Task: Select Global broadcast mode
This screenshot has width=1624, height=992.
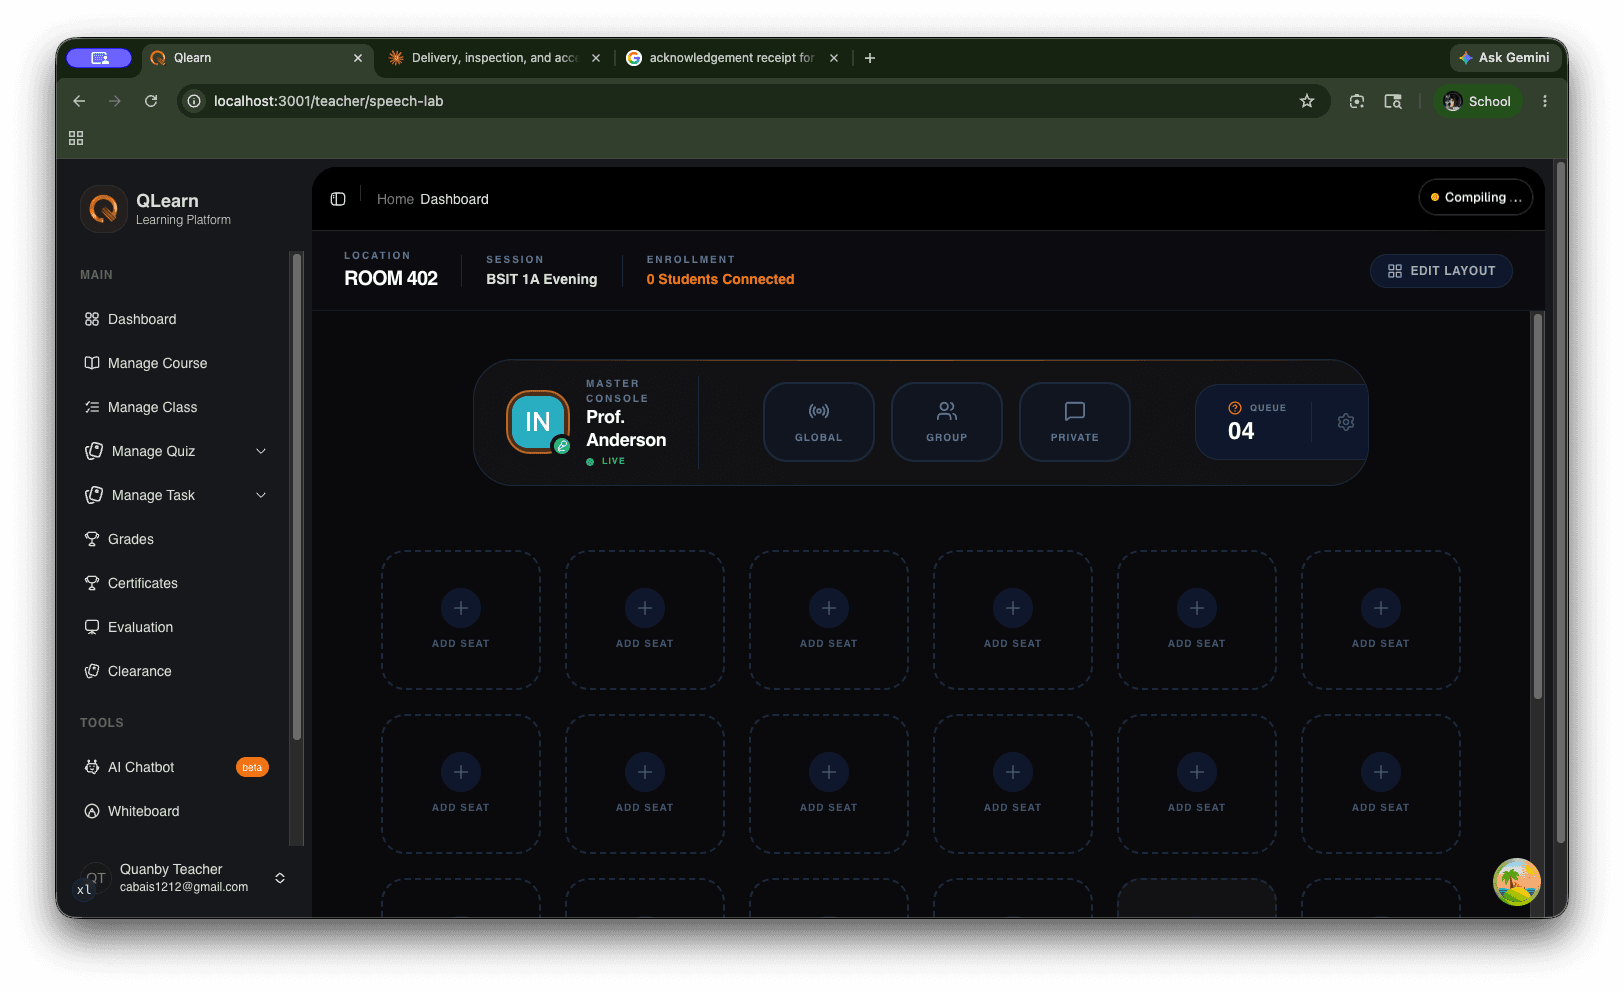Action: (819, 422)
